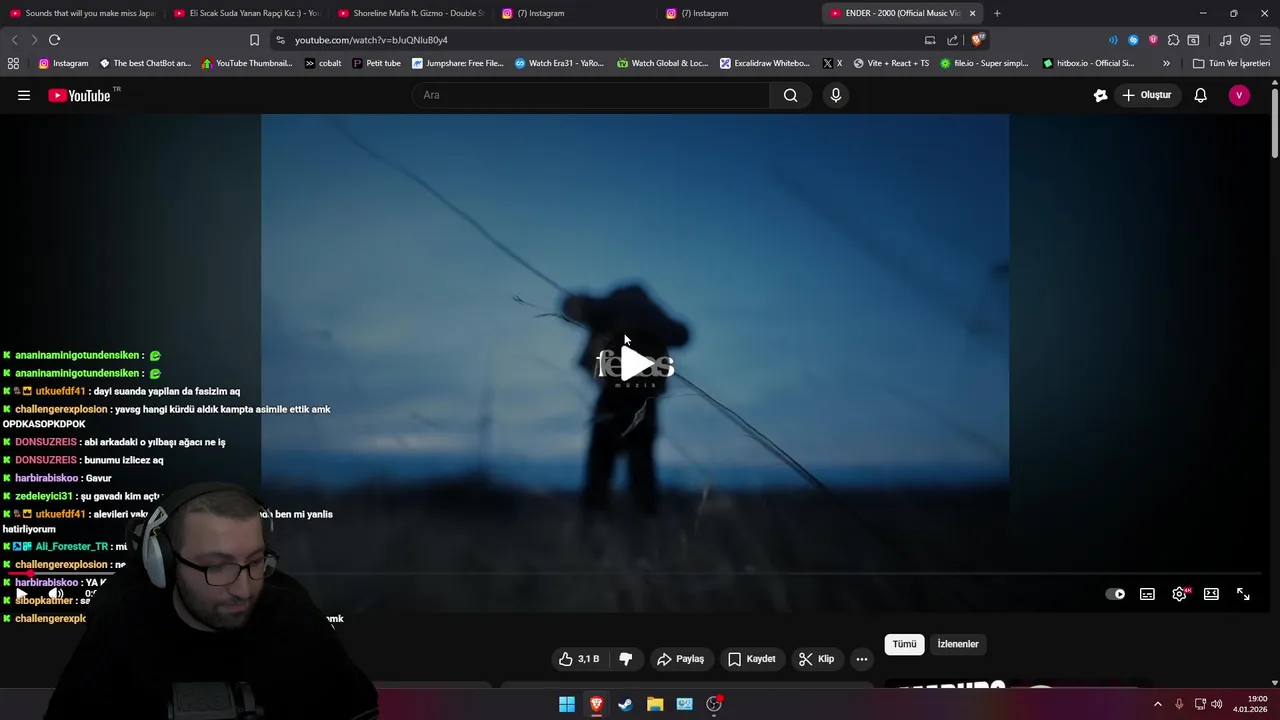Screen dimensions: 1280x720
Task: Open the Shazam extension icon
Action: pos(1133,40)
